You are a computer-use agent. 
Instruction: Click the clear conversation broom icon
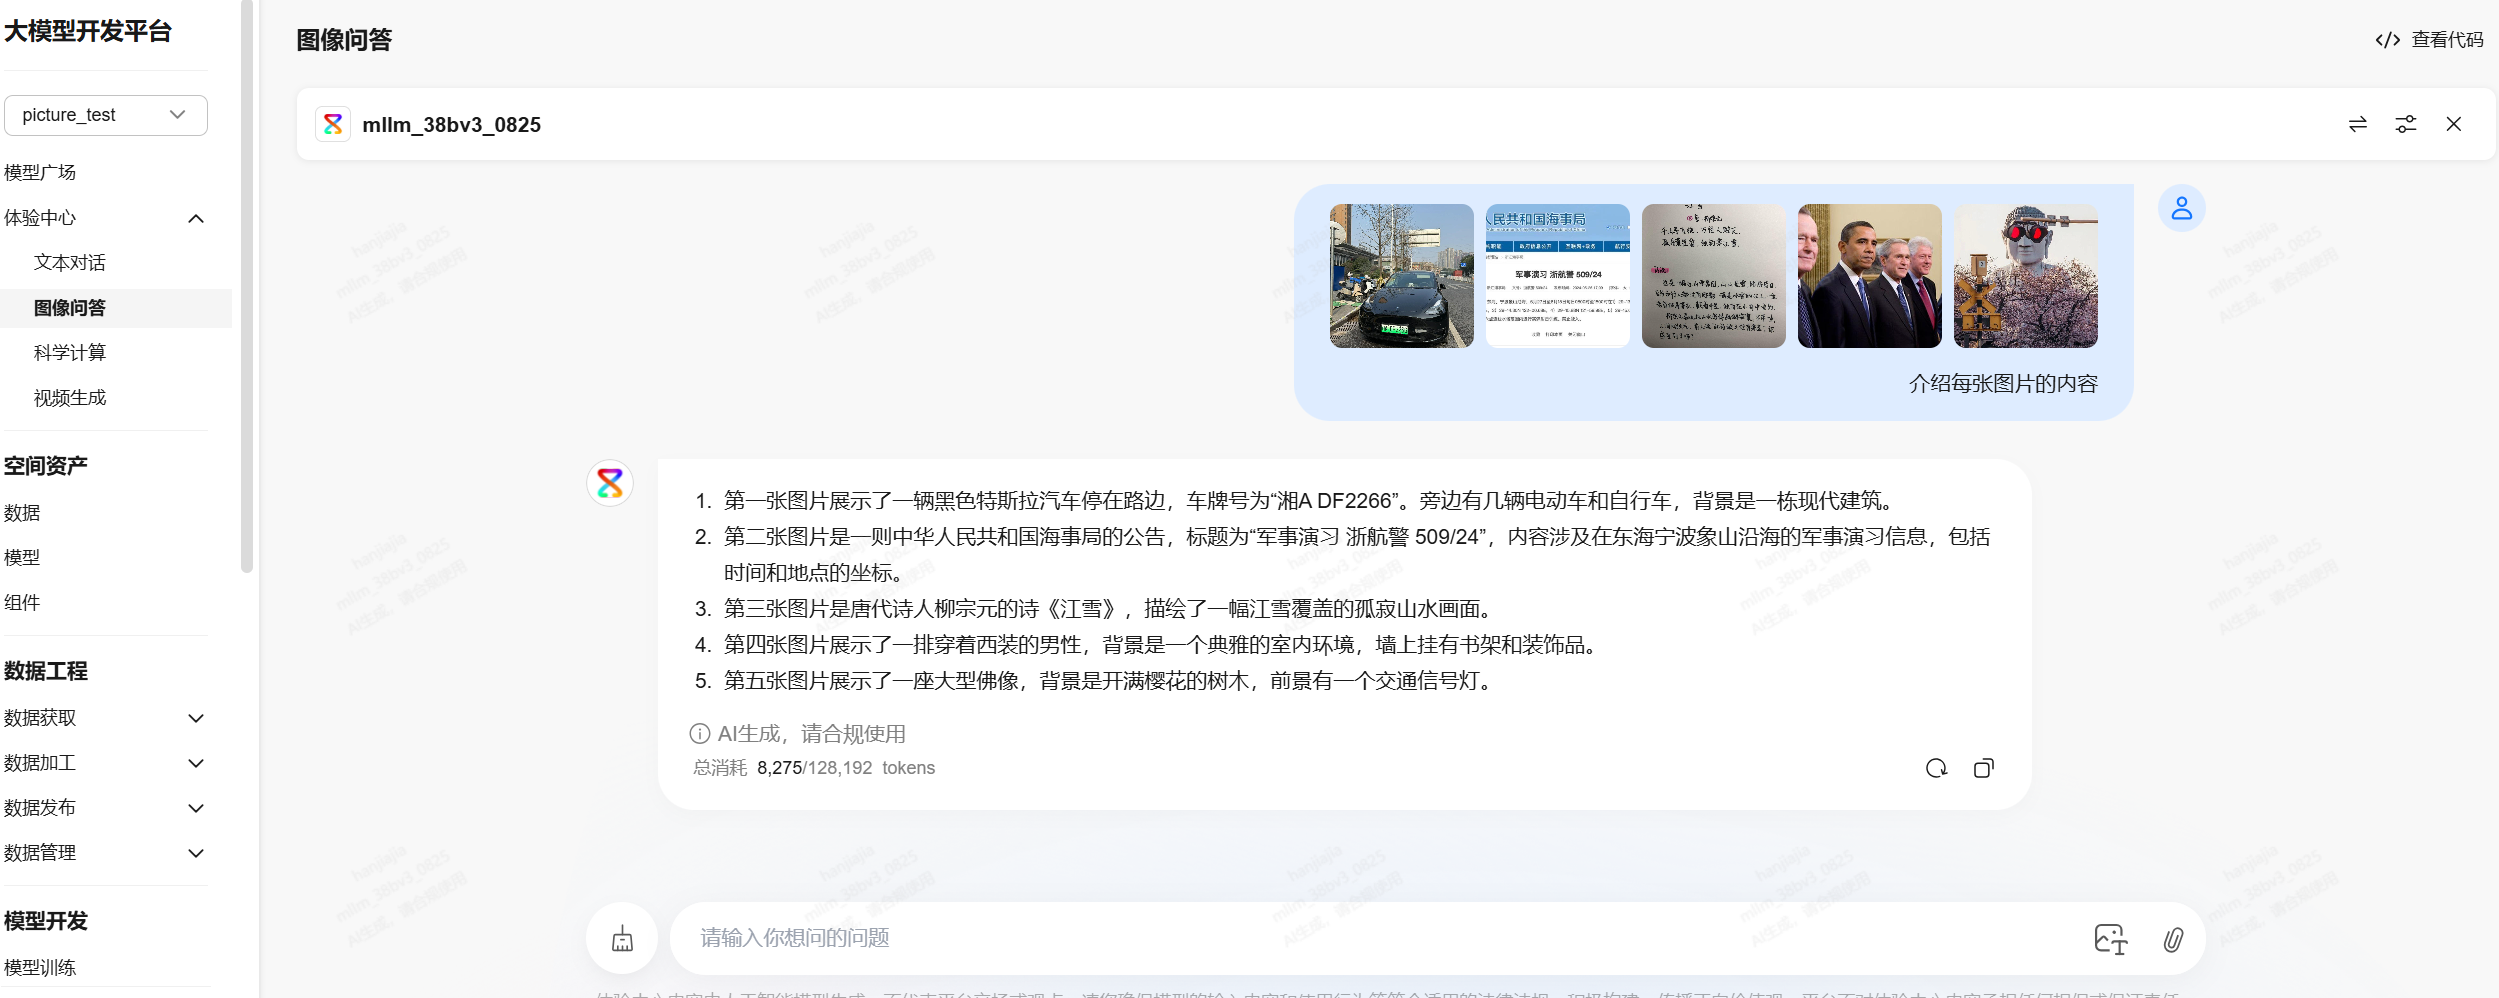[622, 938]
